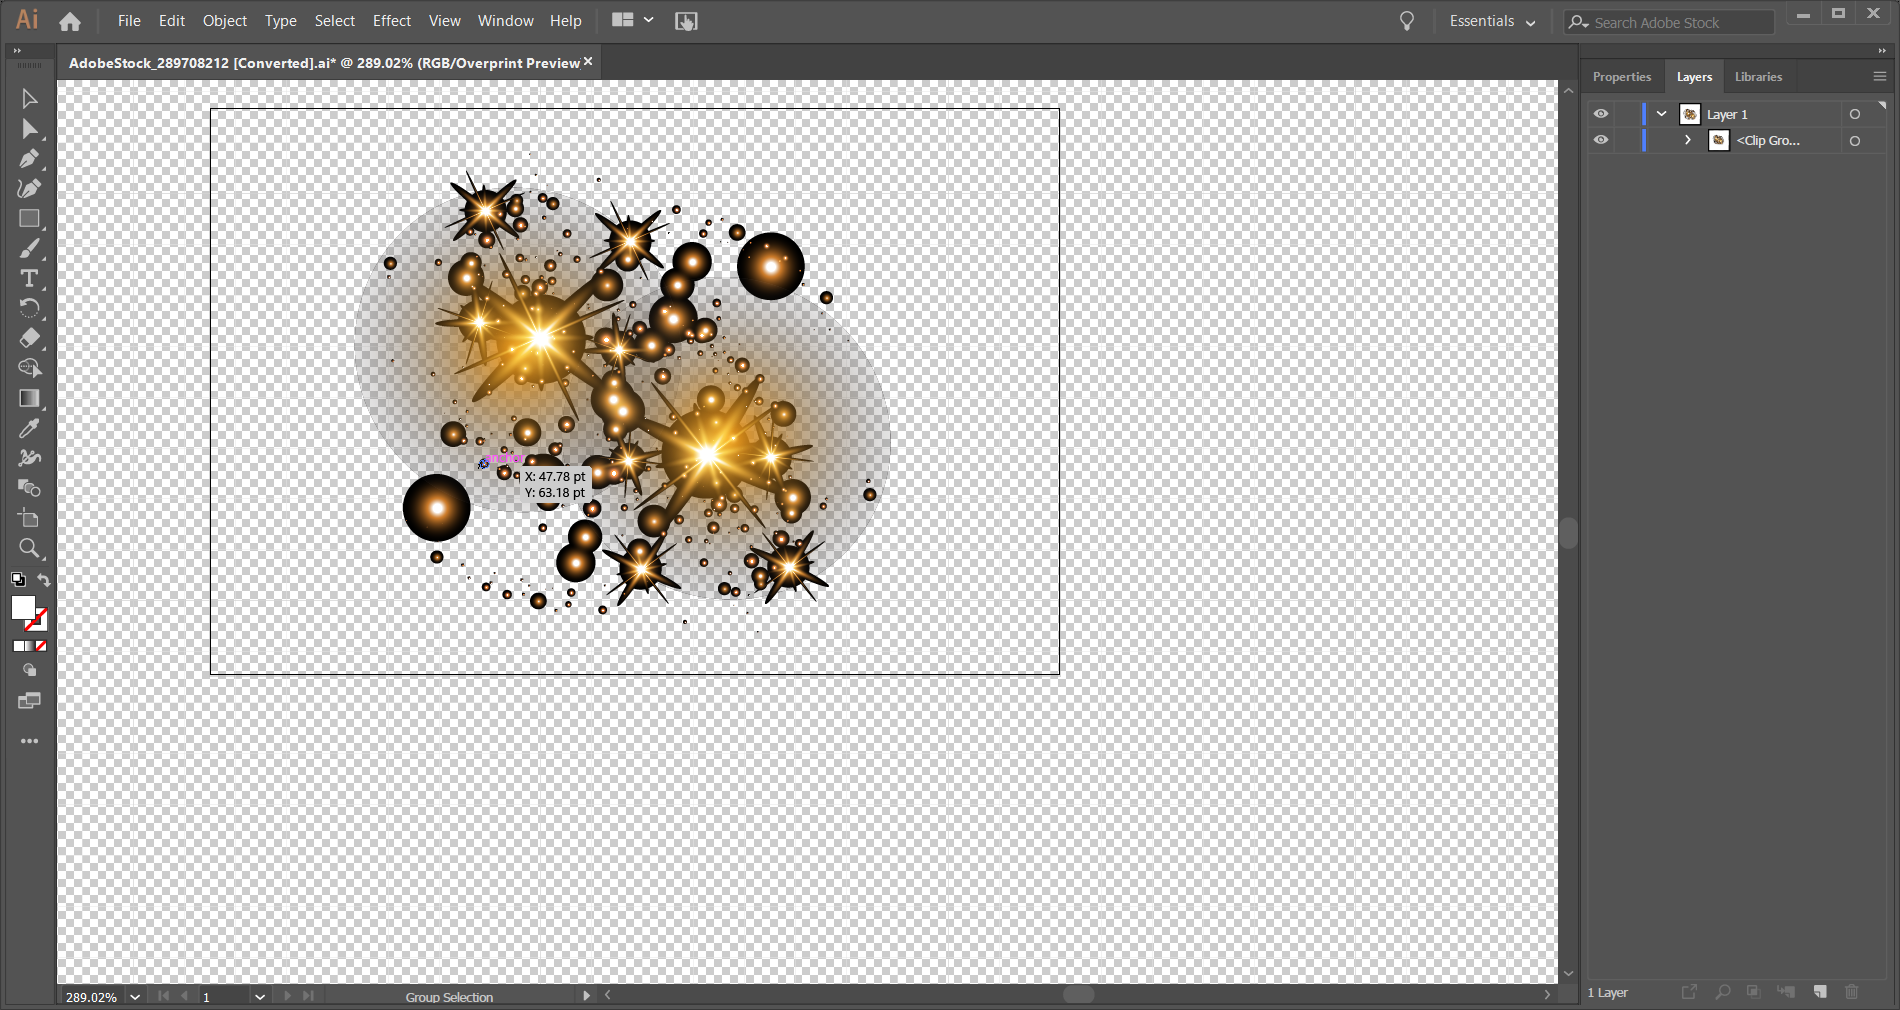The height and width of the screenshot is (1010, 1900).
Task: Open the Select menu
Action: (x=334, y=20)
